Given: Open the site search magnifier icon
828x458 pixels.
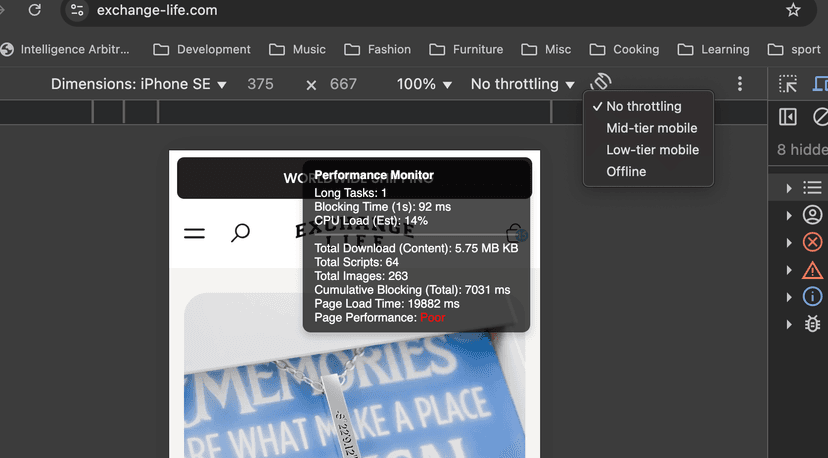Looking at the screenshot, I should tap(240, 232).
